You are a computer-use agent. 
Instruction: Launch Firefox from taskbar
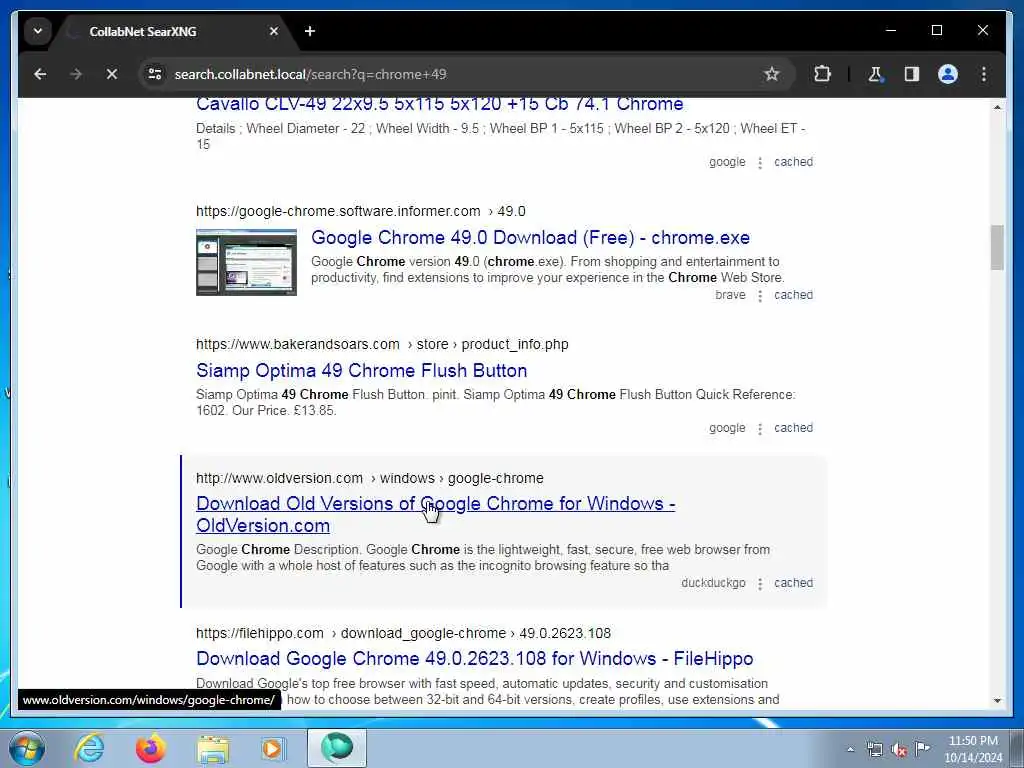click(151, 748)
